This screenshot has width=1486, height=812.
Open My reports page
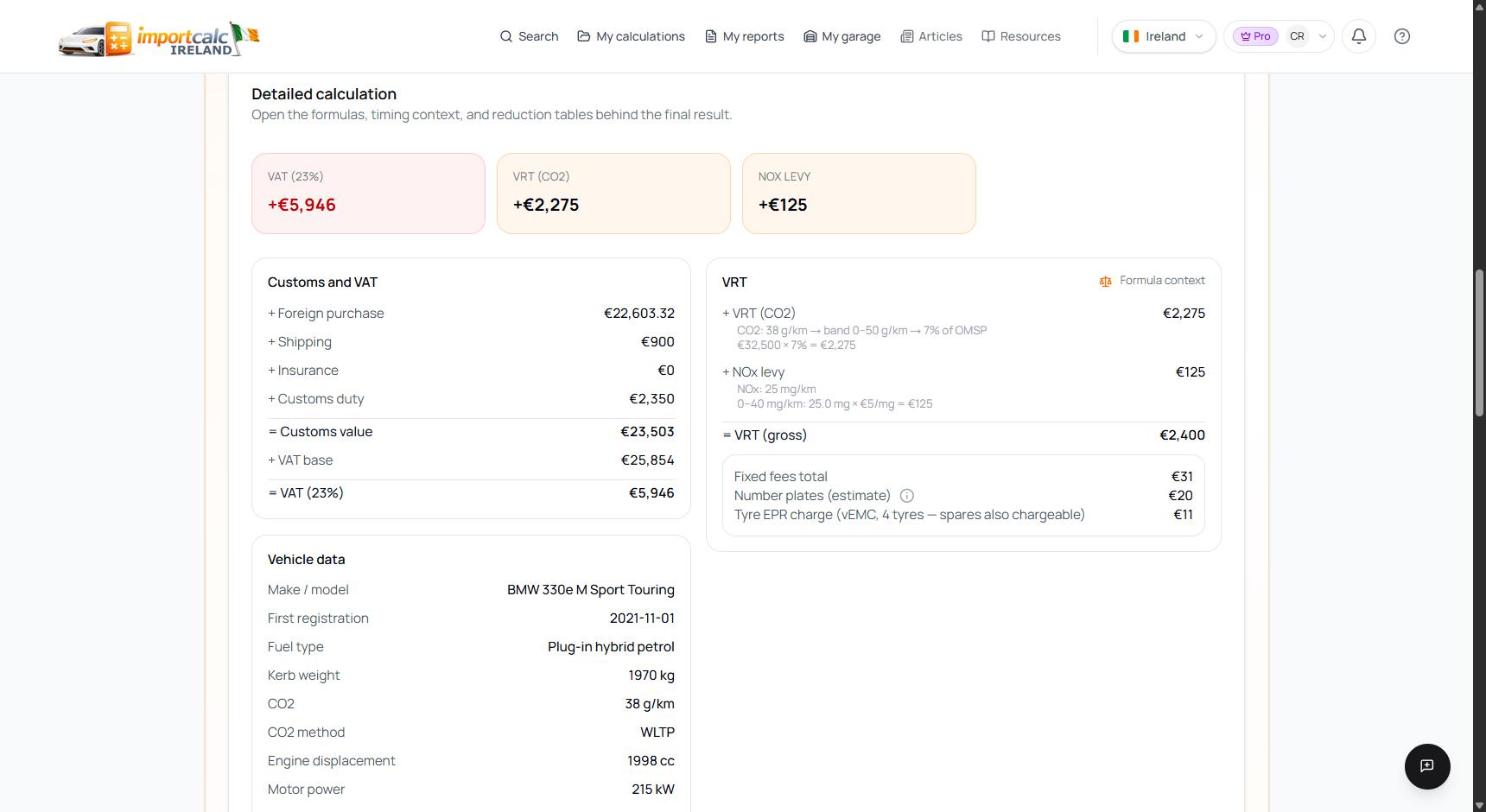point(744,36)
